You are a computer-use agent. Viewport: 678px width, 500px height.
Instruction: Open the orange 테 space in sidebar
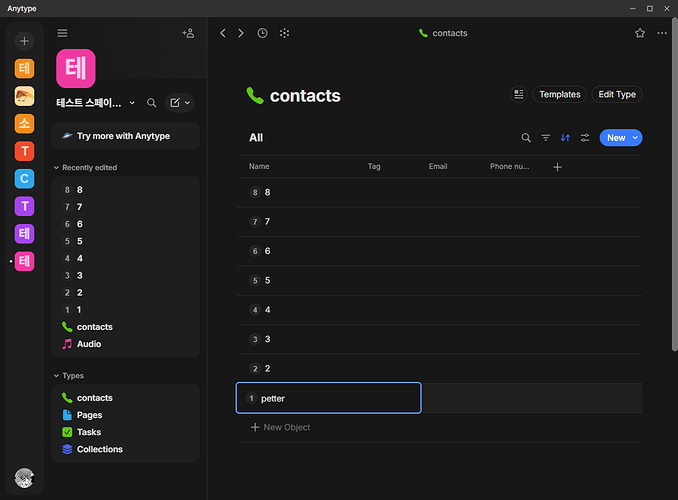click(24, 68)
